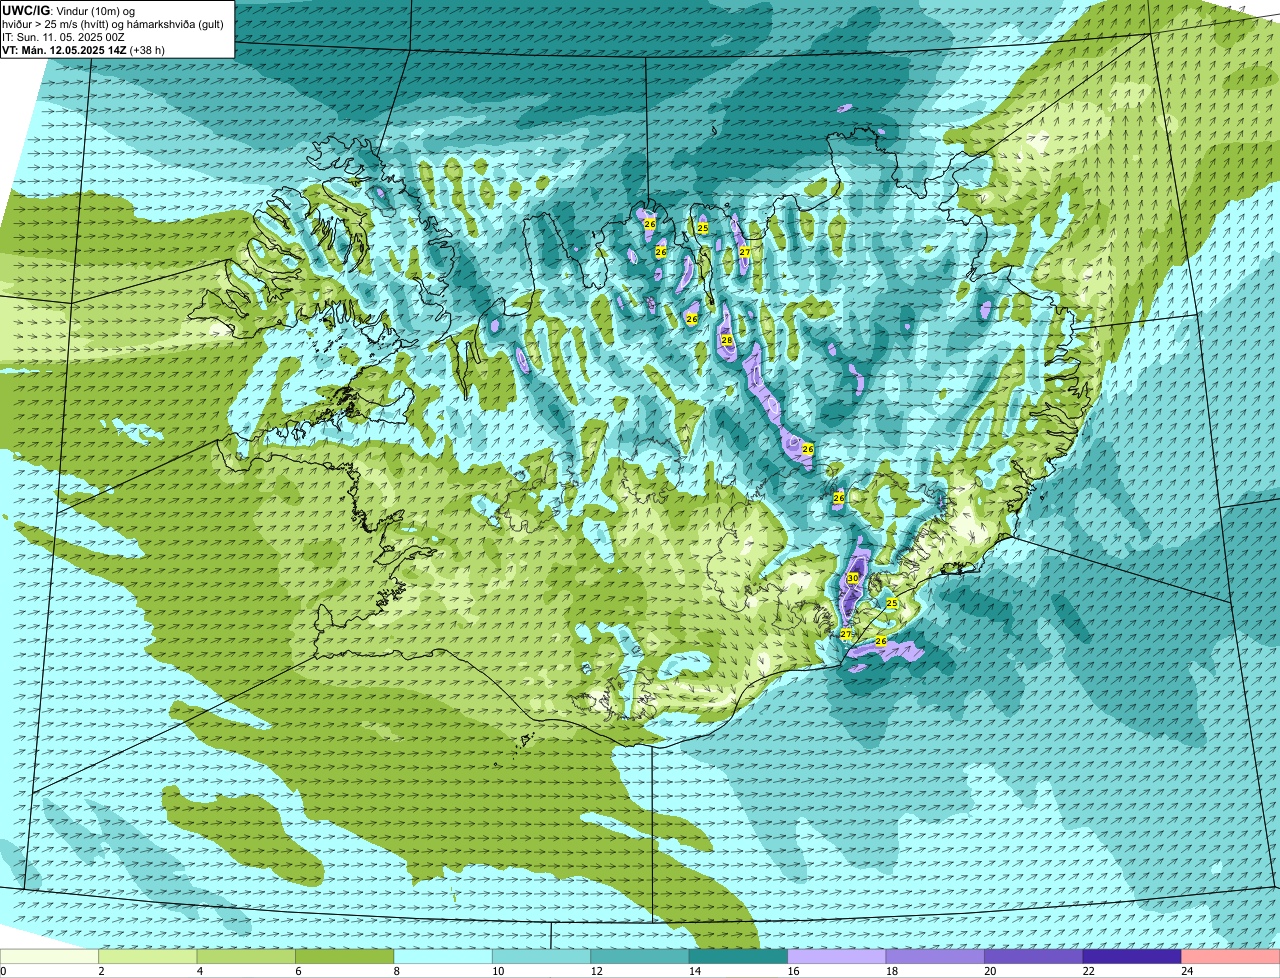Viewport: 1280px width, 978px height.
Task: Pick the violet 20–22 m/s legend swatch
Action: pyautogui.click(x=1034, y=956)
